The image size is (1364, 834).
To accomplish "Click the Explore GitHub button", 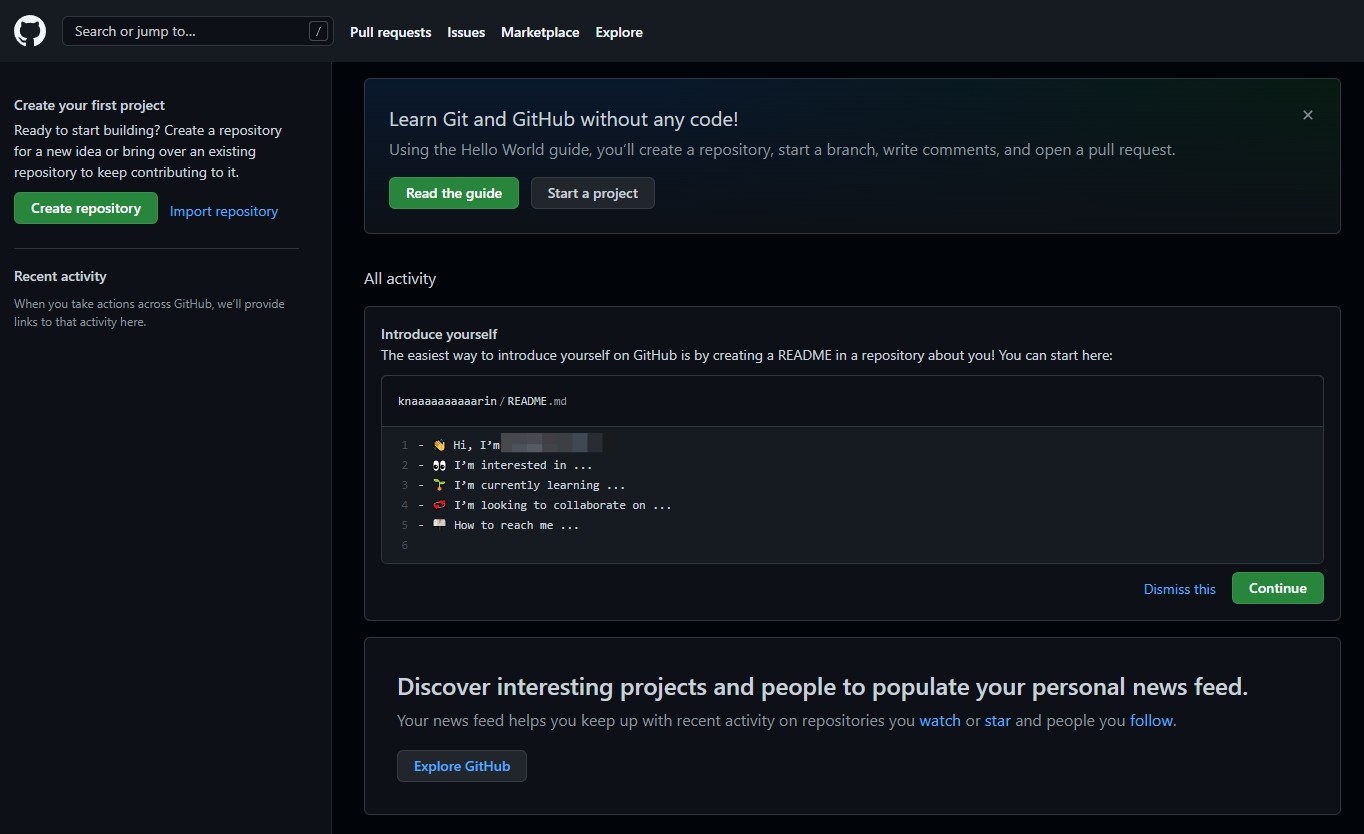I will (462, 766).
